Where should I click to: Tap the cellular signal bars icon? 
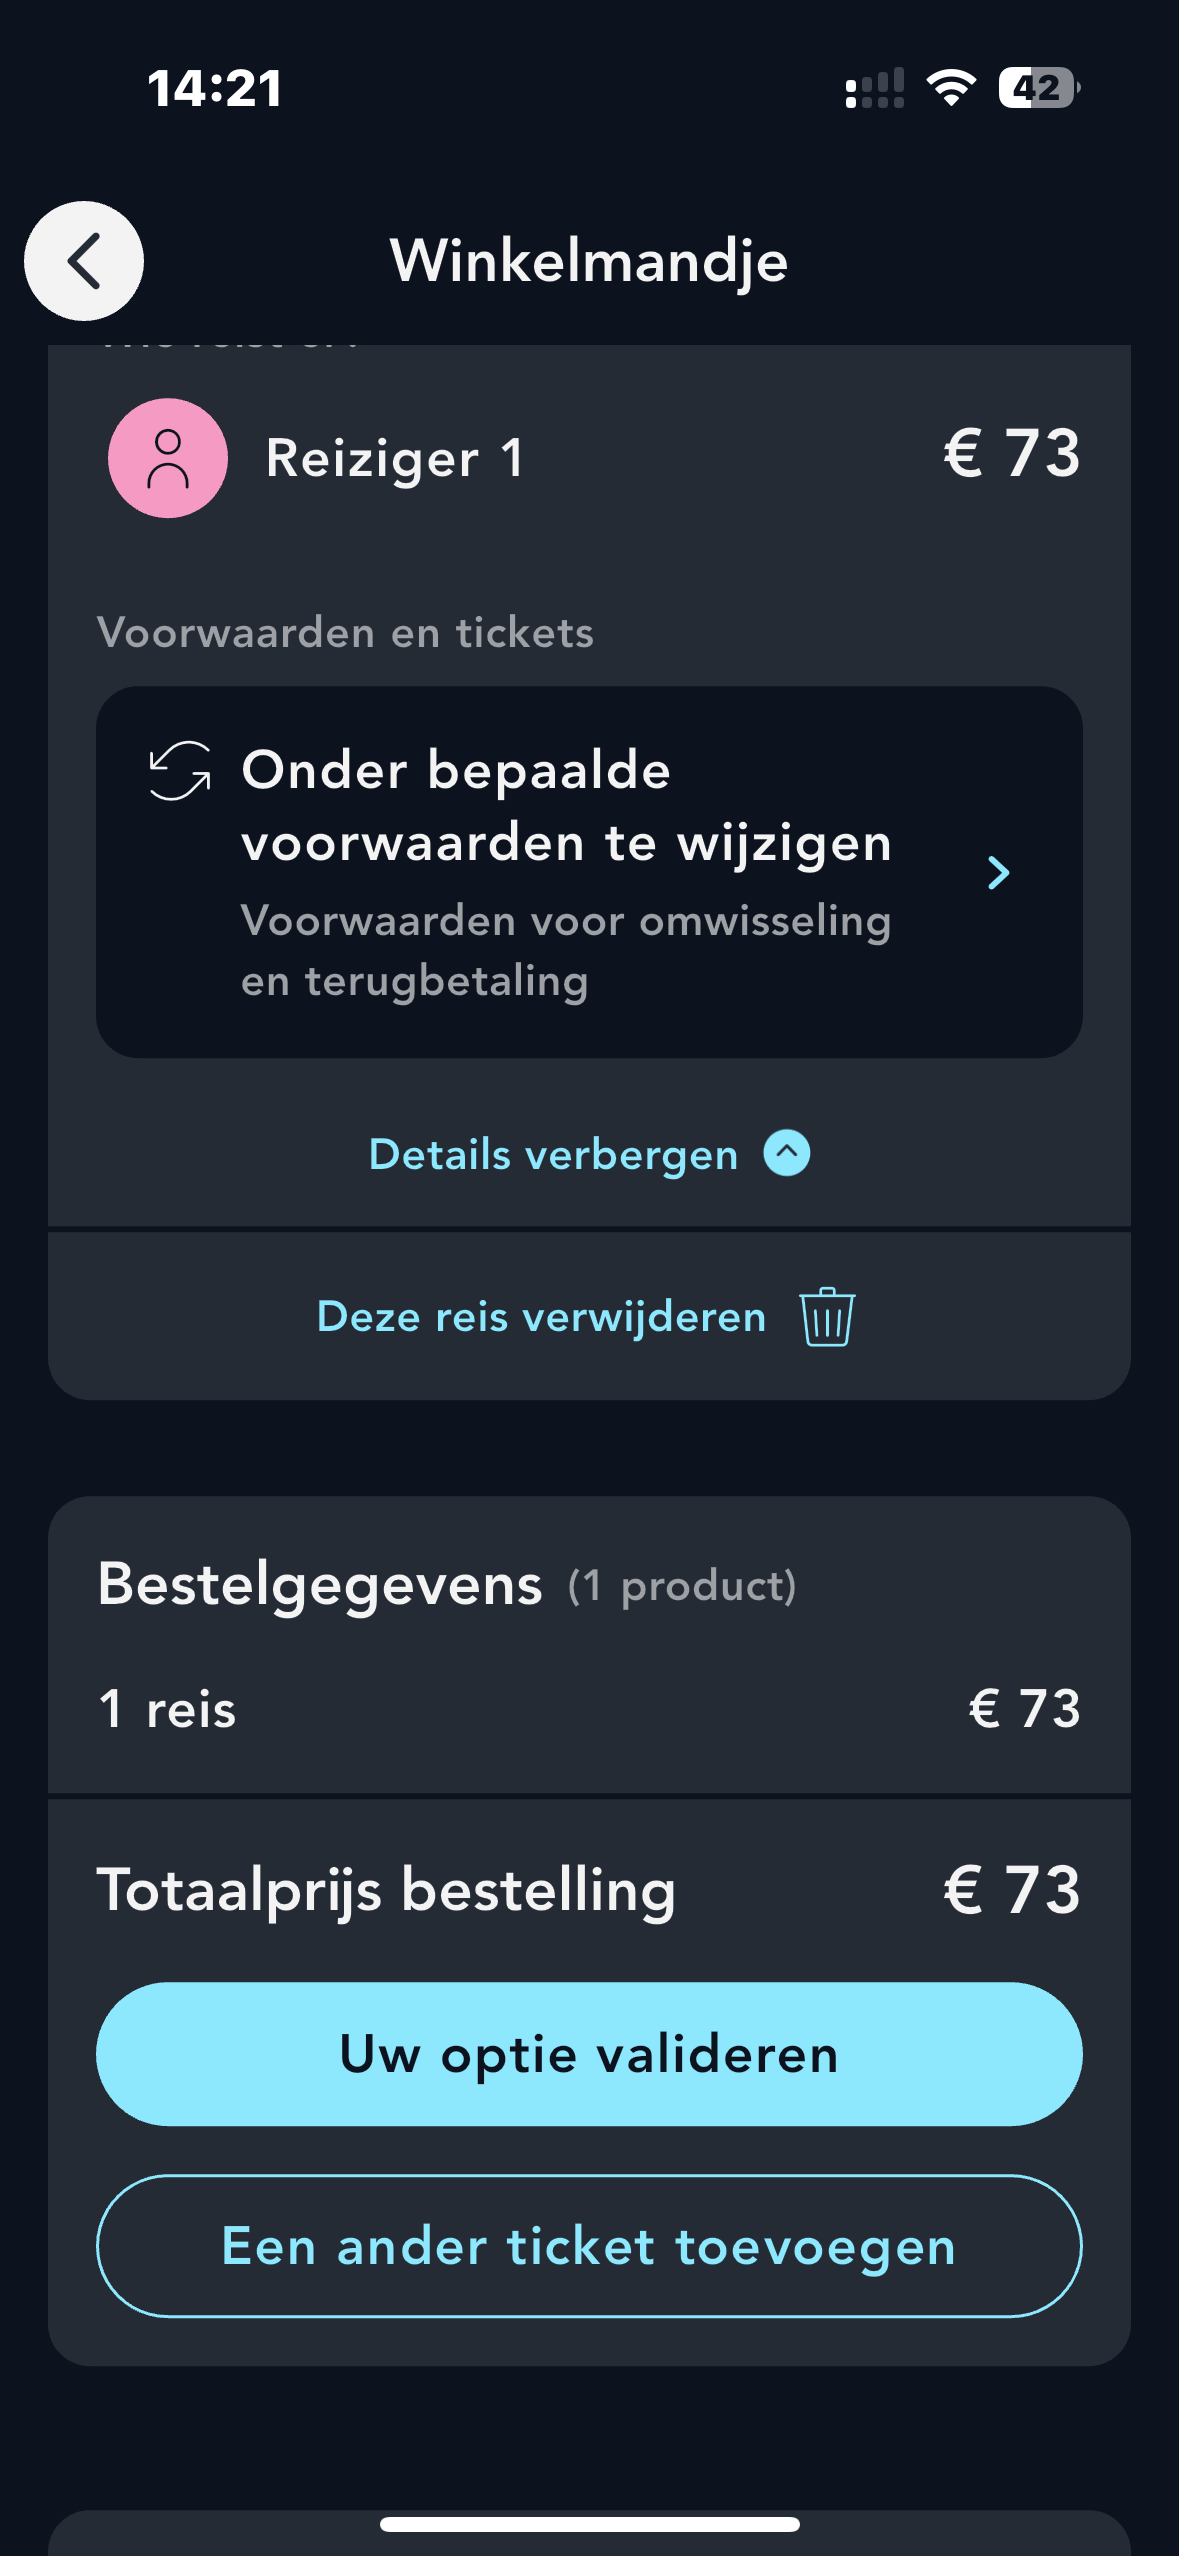click(875, 89)
